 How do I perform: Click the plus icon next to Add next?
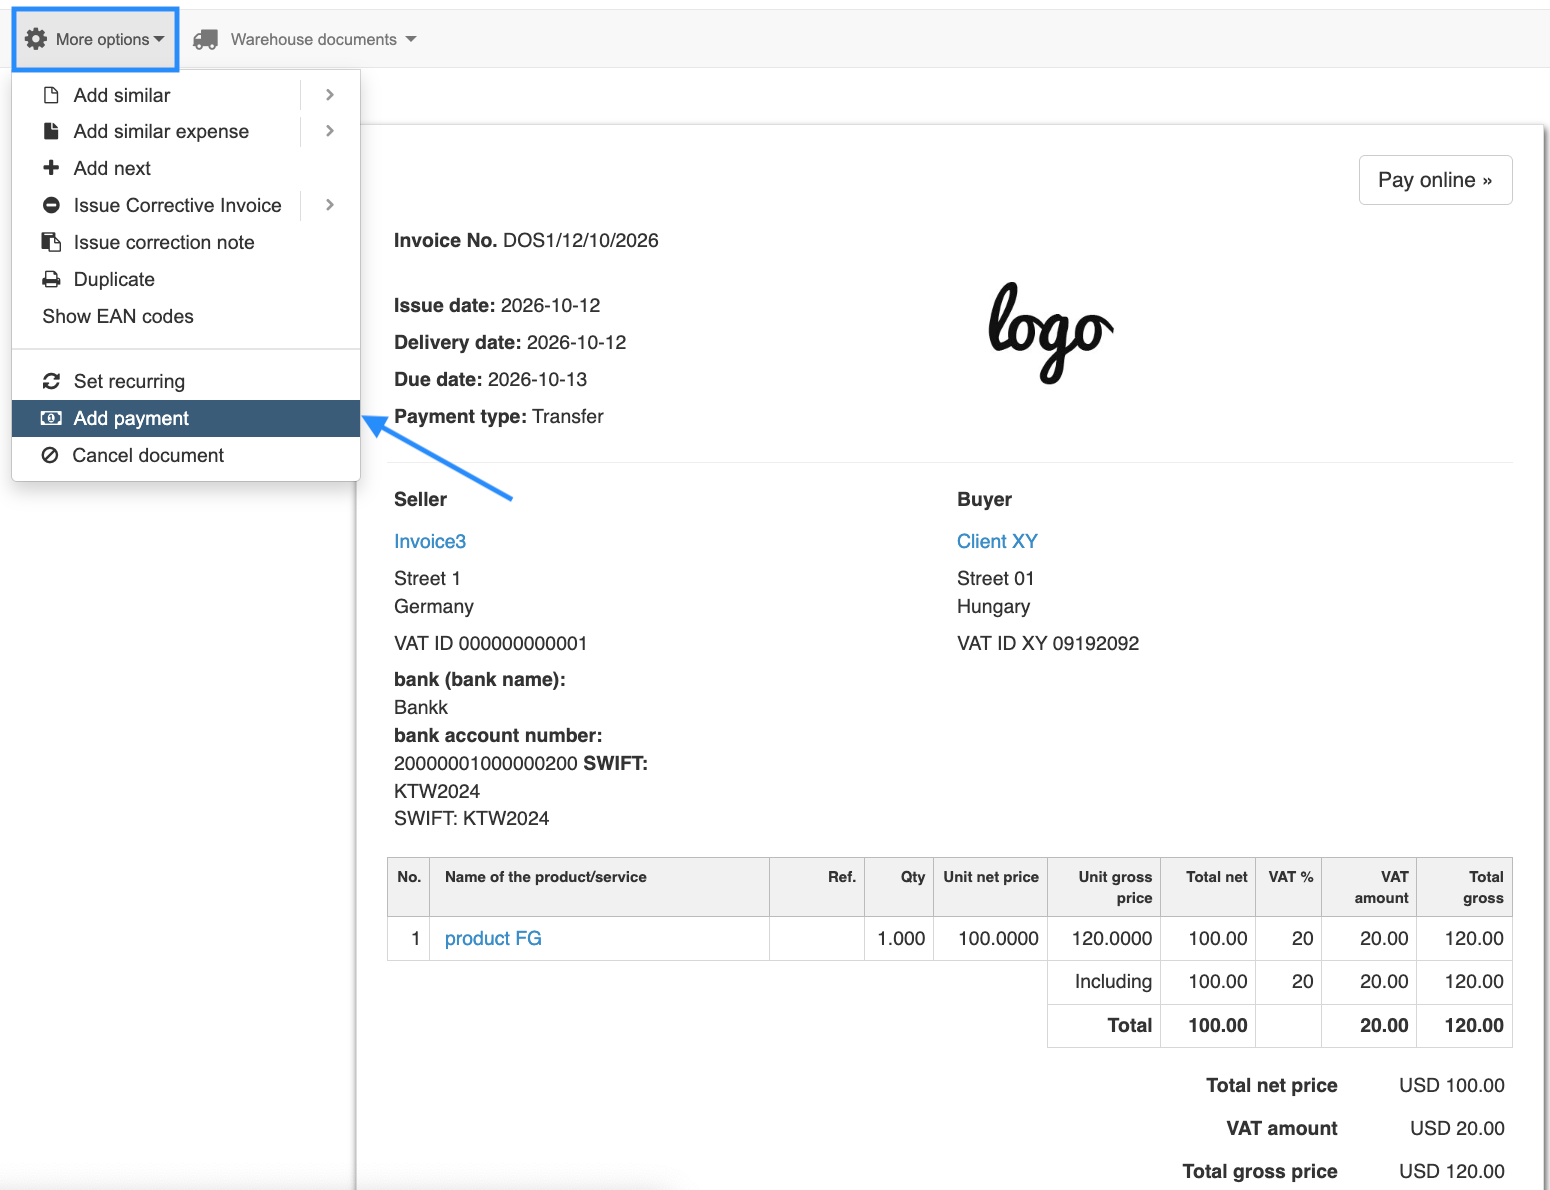coord(51,168)
